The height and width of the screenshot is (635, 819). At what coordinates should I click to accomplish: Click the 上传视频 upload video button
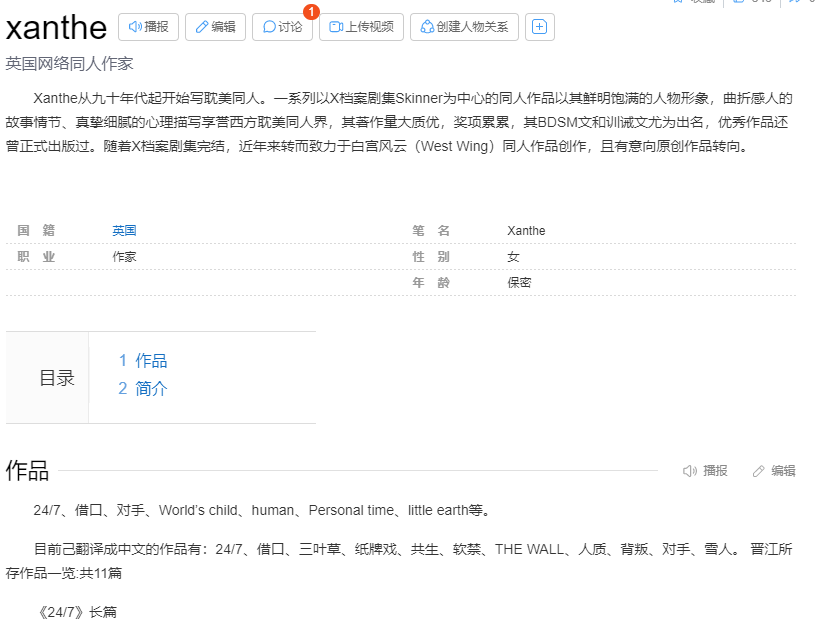pyautogui.click(x=361, y=27)
